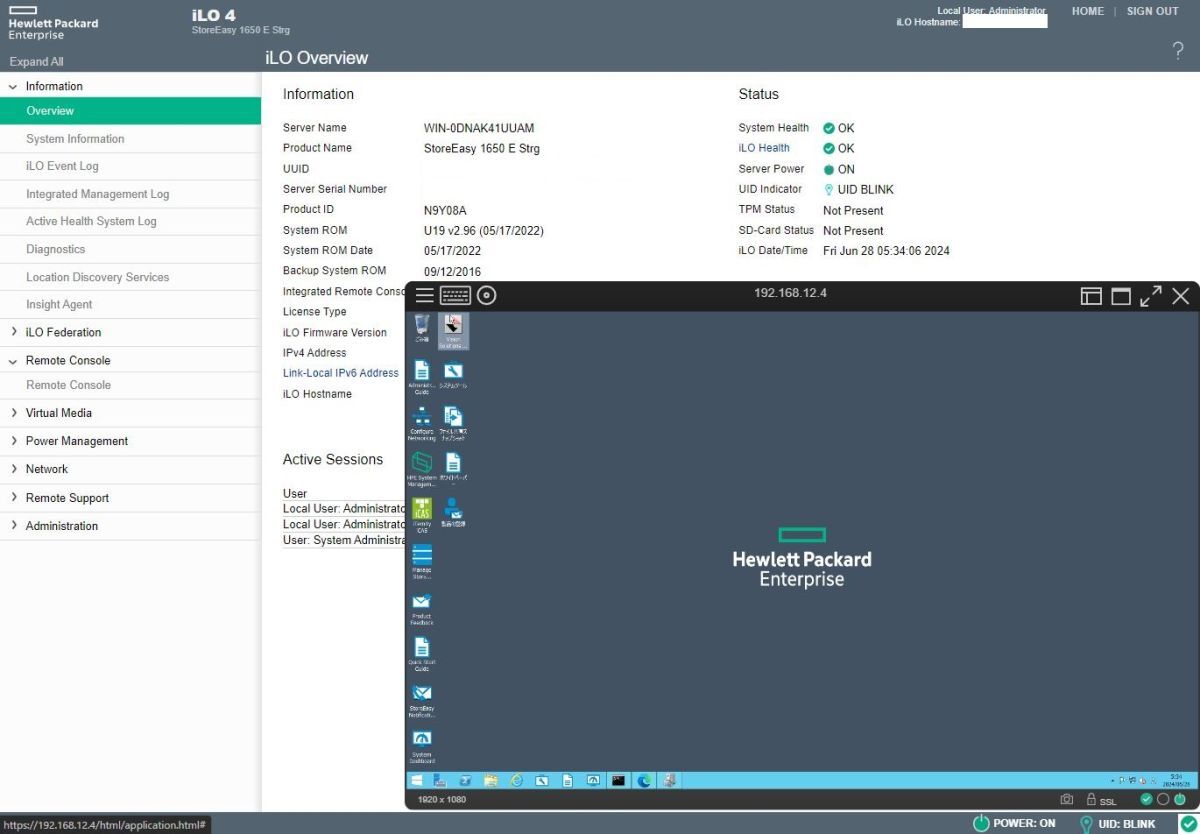1200x834 pixels.
Task: Select Overview in the navigation
Action: pos(130,111)
